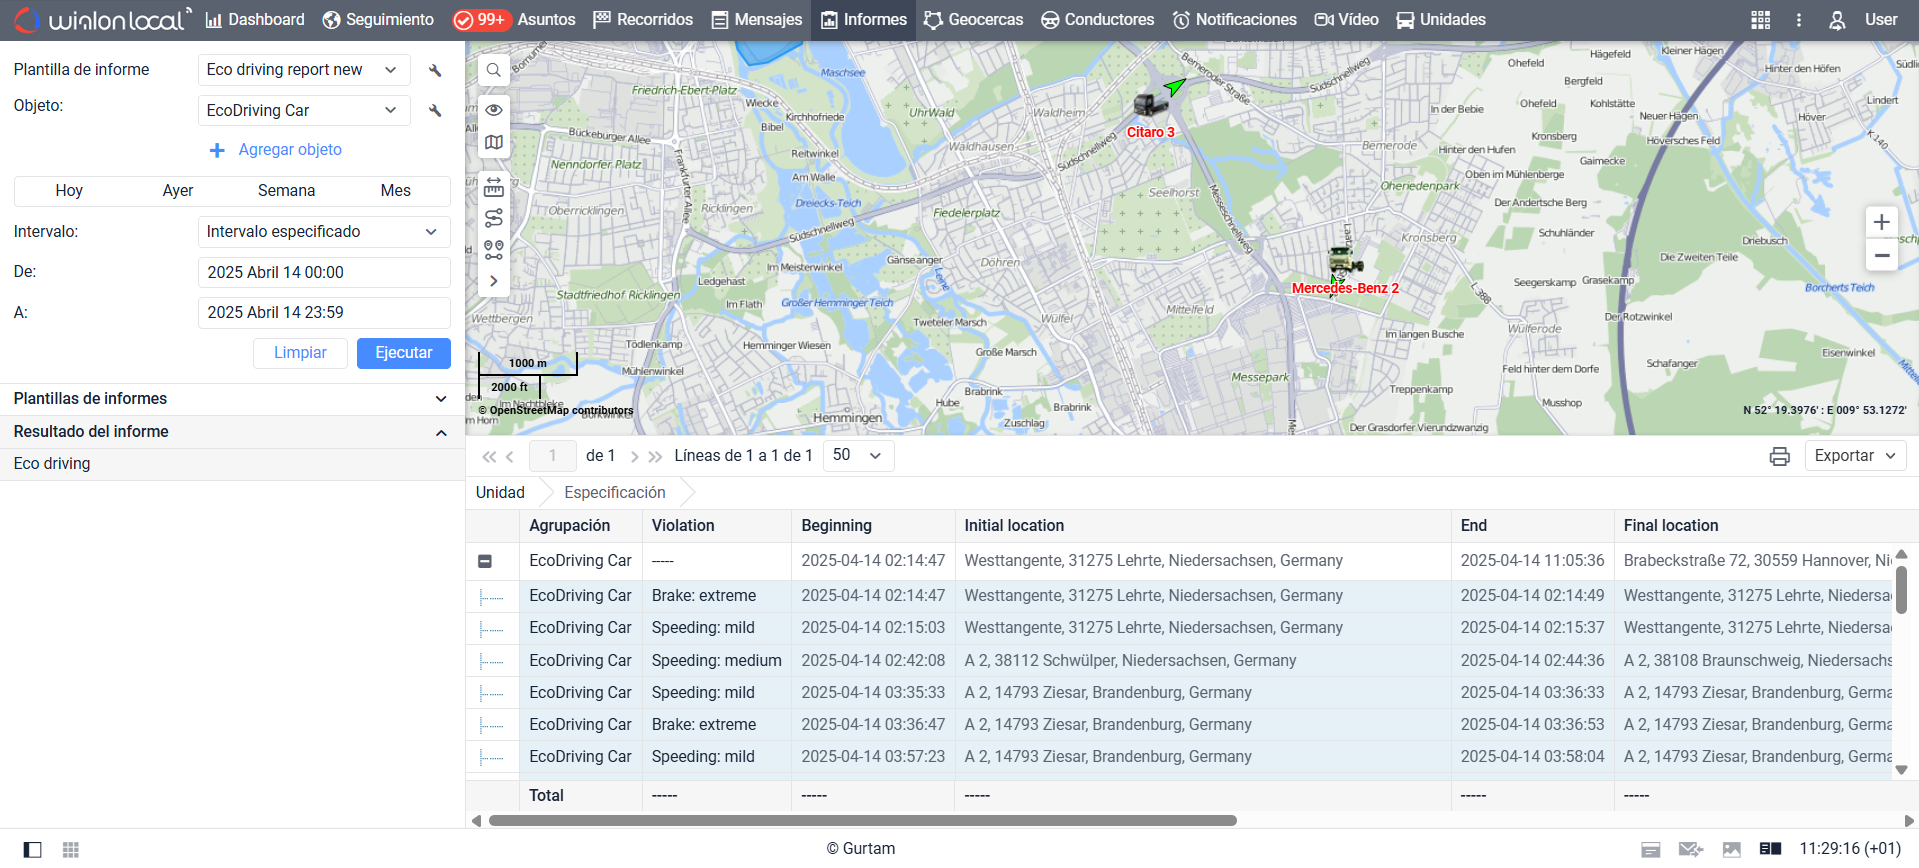Click the zoom in plus button on map

[x=1881, y=222]
